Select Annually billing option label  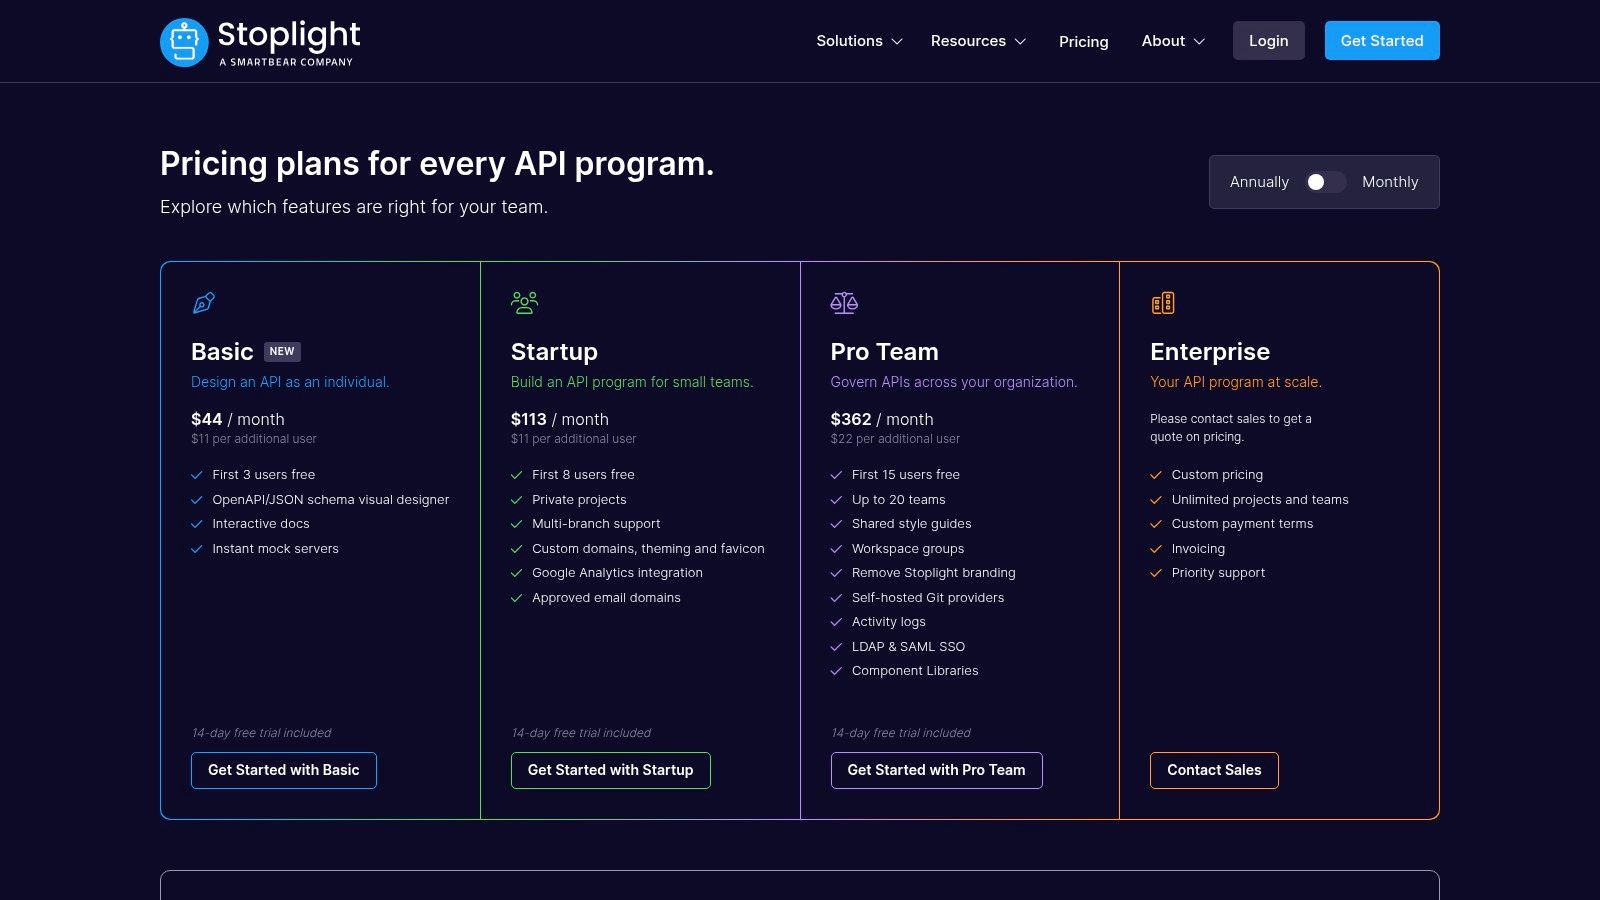(1259, 182)
